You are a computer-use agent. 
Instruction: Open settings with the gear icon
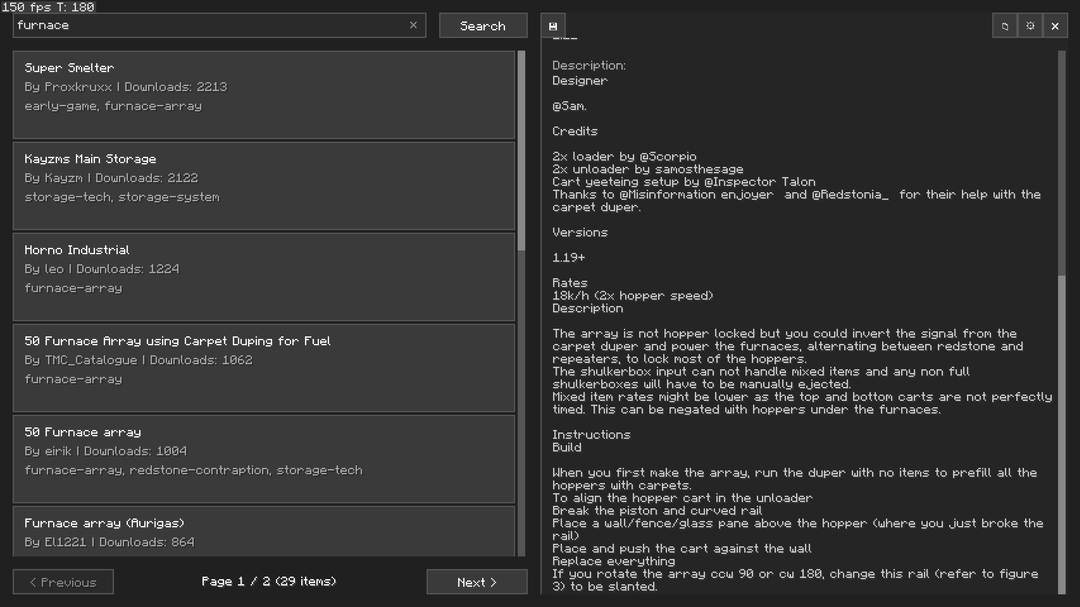1030,26
